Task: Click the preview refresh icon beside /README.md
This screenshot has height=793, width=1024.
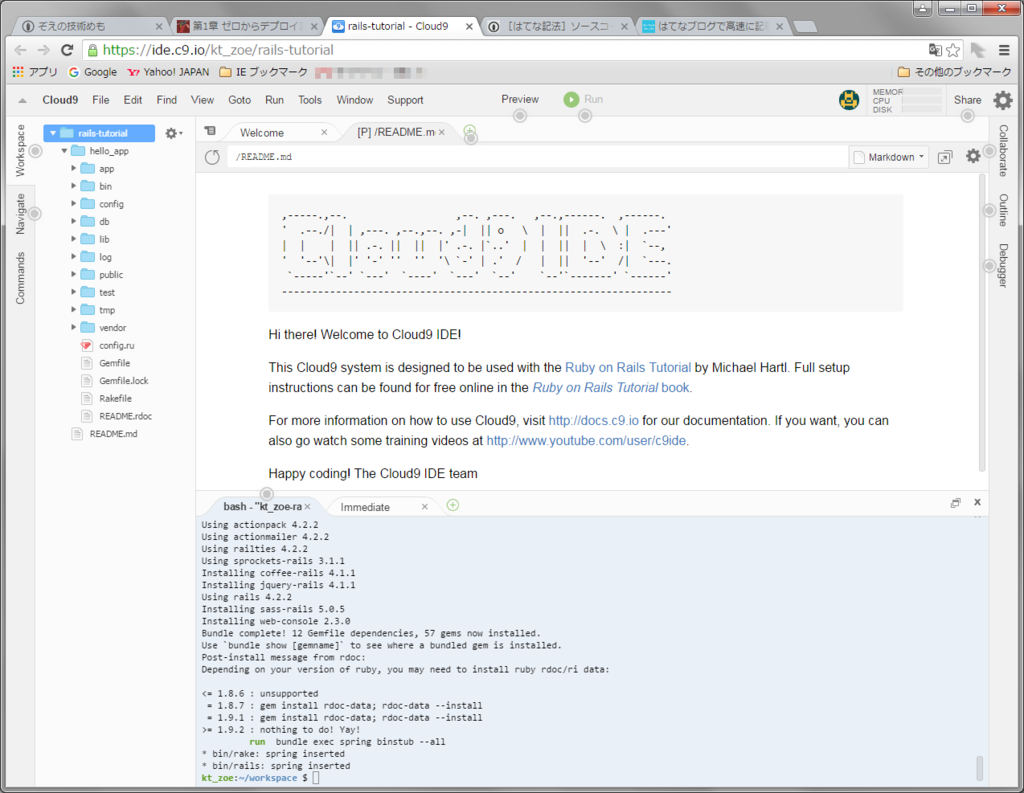Action: coord(212,157)
